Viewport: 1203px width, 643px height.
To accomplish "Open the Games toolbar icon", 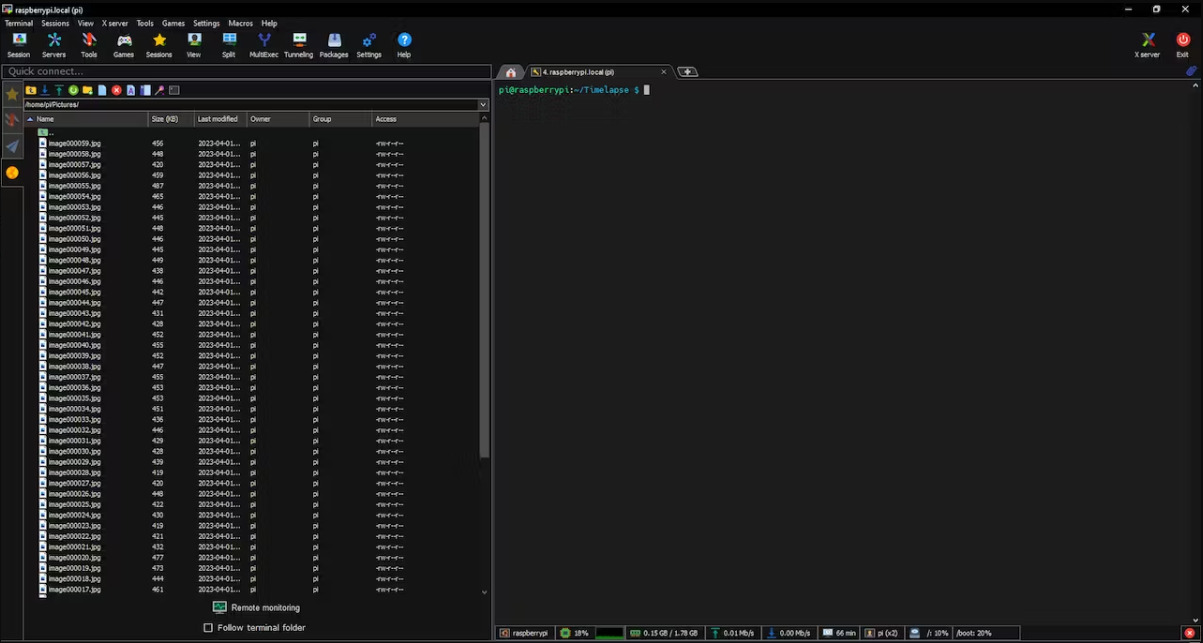I will [x=124, y=45].
